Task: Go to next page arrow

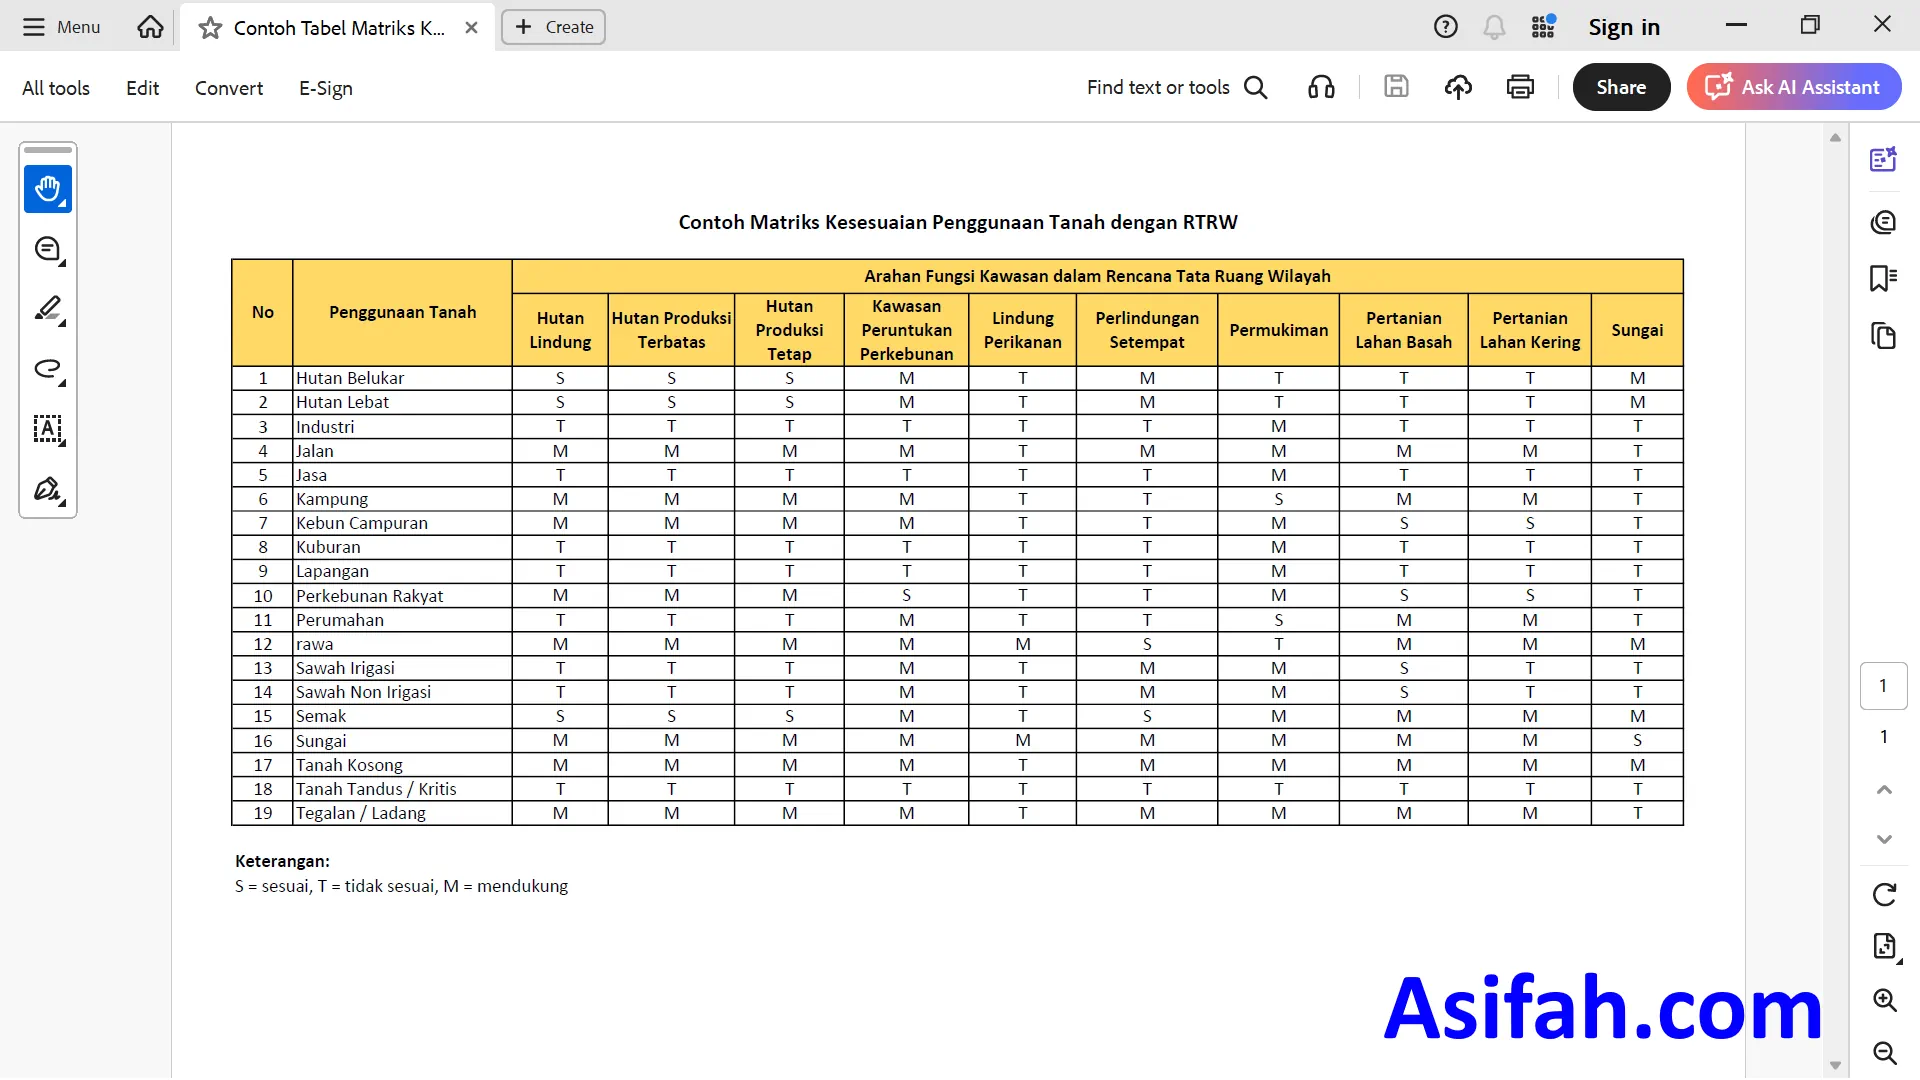Action: tap(1885, 840)
